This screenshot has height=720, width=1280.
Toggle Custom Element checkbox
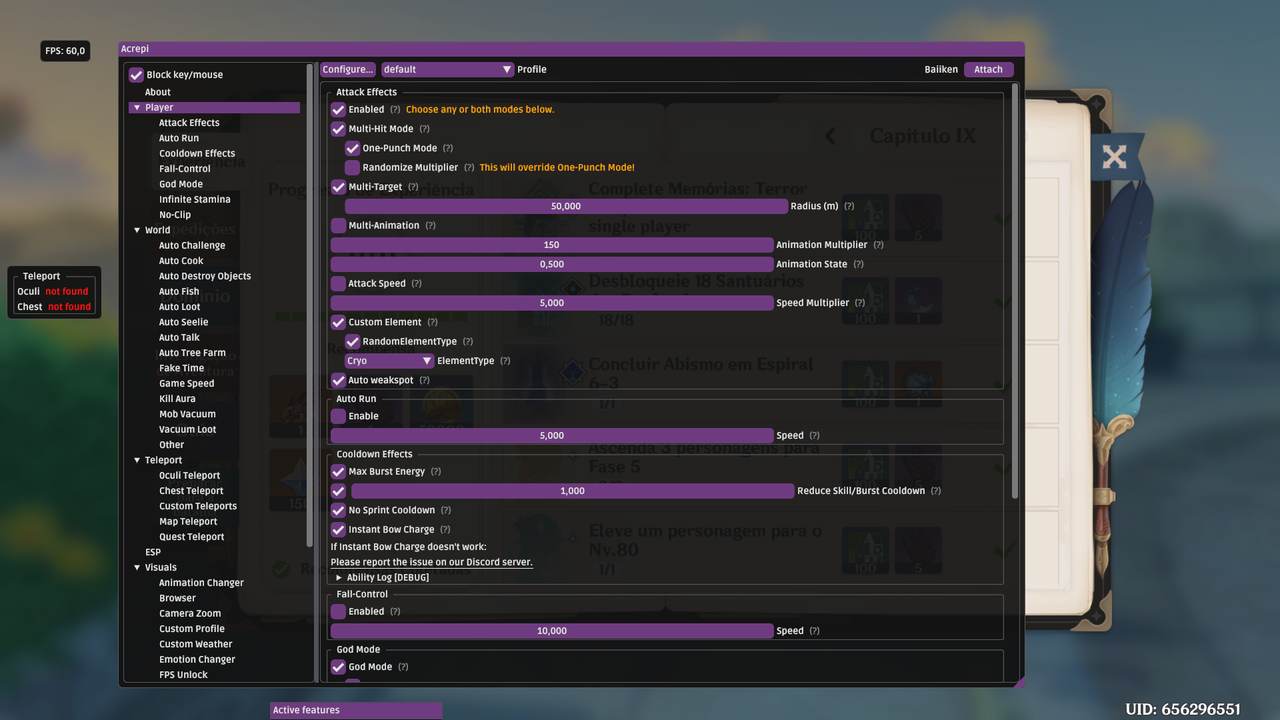338,322
